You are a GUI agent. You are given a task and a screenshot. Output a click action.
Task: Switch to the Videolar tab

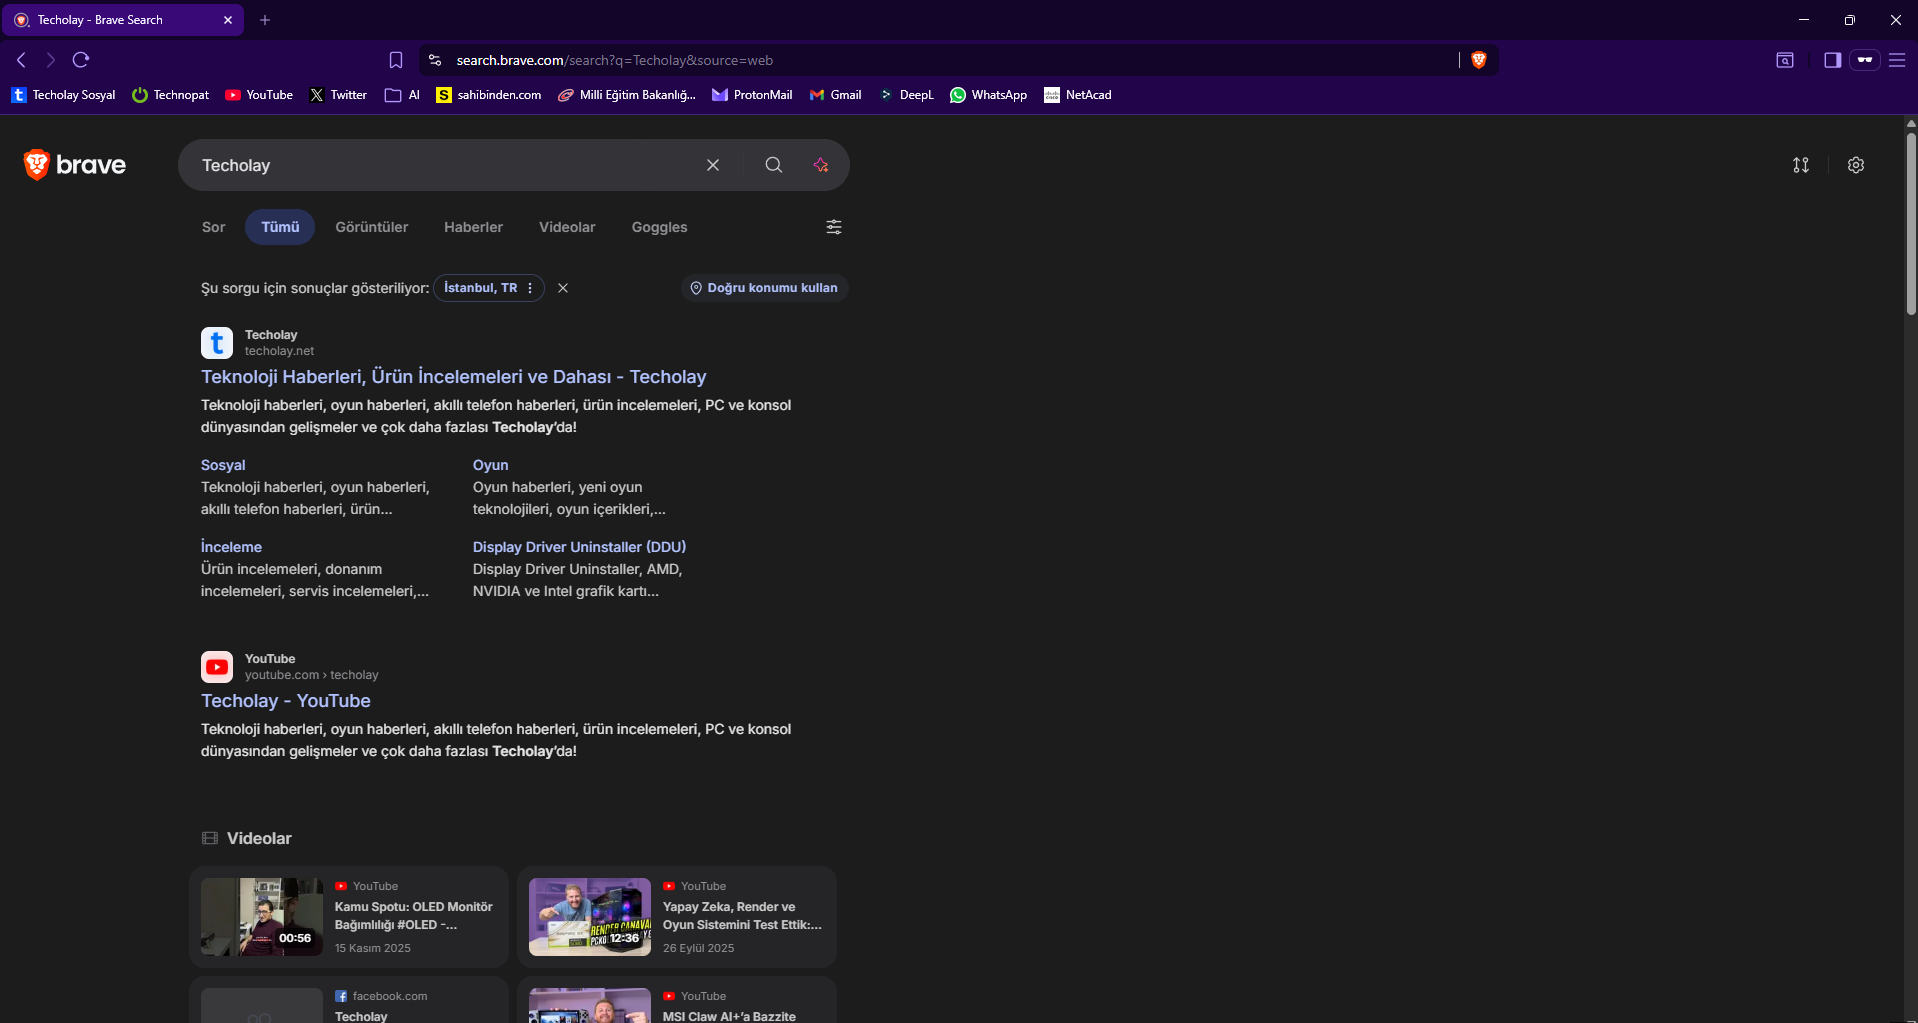567,227
